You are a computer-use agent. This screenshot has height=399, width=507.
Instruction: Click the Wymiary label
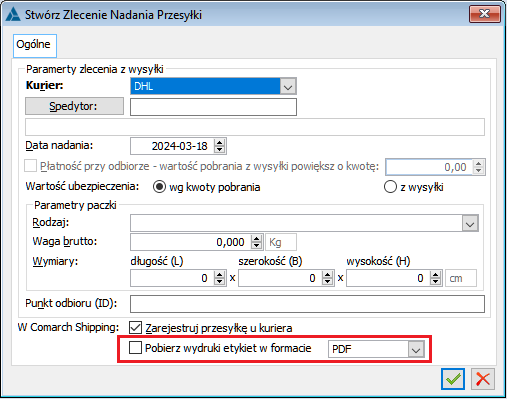click(55, 261)
